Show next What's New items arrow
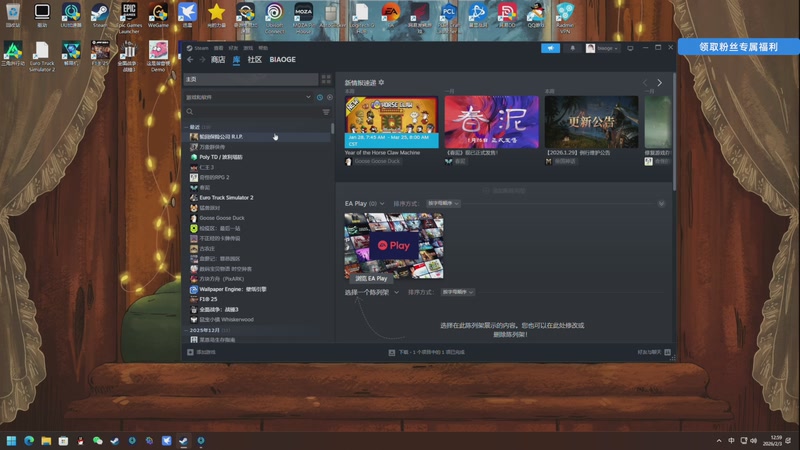The height and width of the screenshot is (450, 800). pos(659,83)
